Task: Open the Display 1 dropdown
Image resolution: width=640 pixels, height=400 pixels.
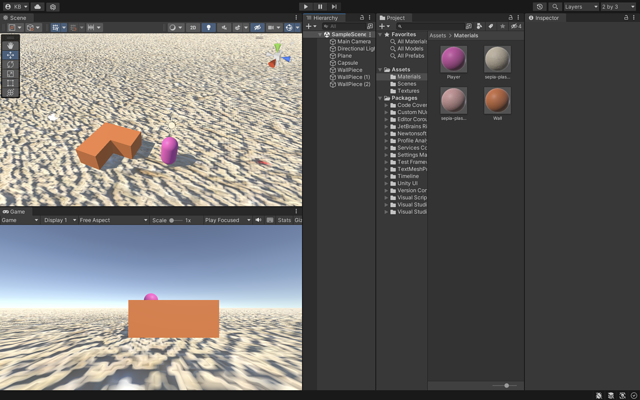Action: click(60, 220)
